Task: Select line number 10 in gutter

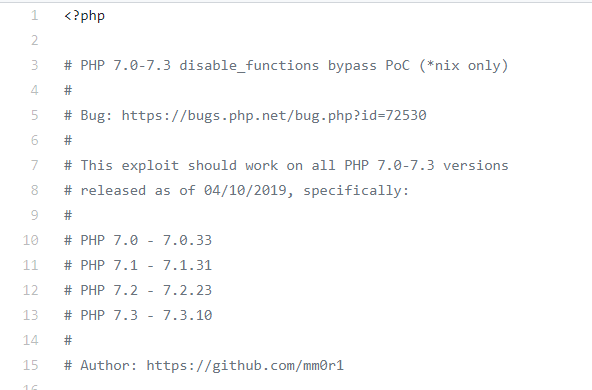Action: (31, 240)
